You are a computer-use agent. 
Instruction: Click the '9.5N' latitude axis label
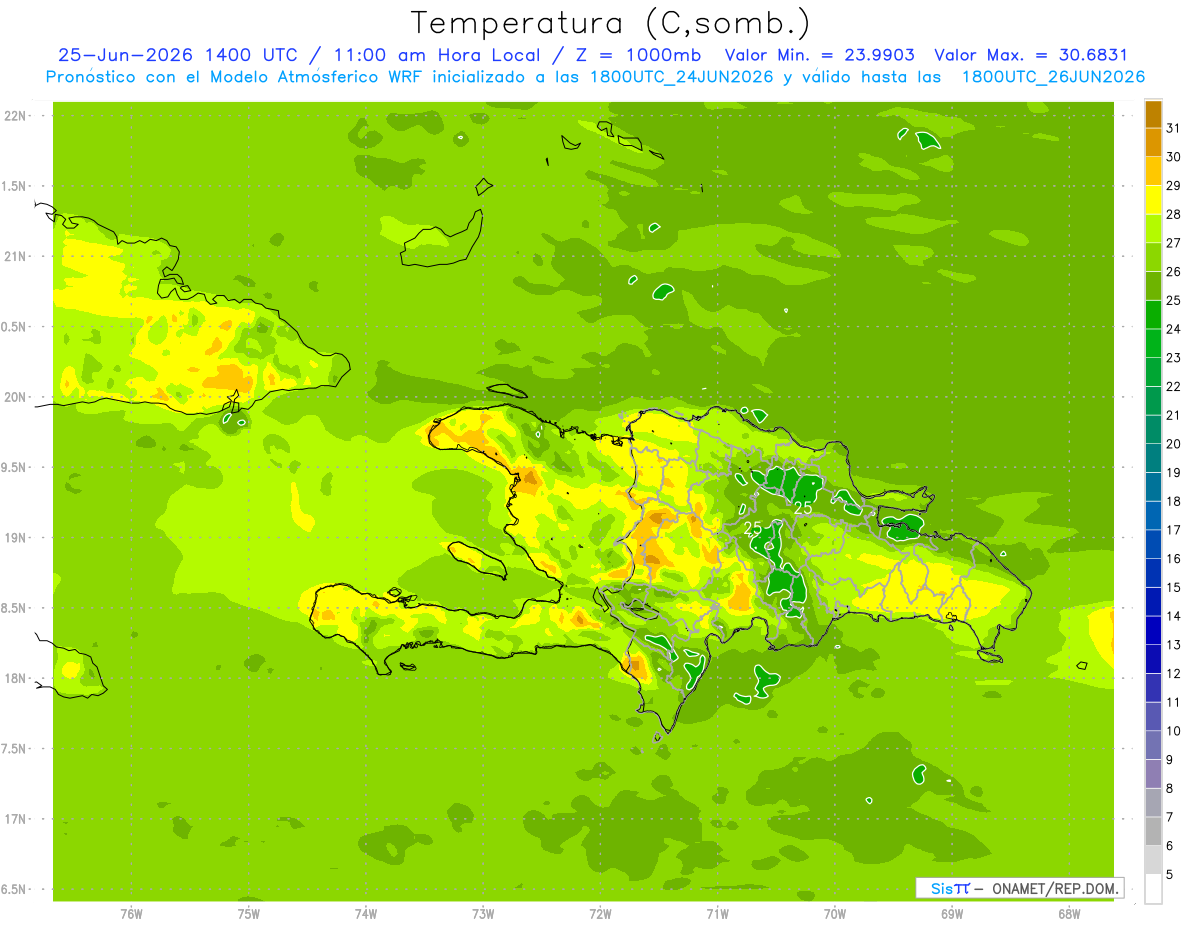tap(15, 467)
